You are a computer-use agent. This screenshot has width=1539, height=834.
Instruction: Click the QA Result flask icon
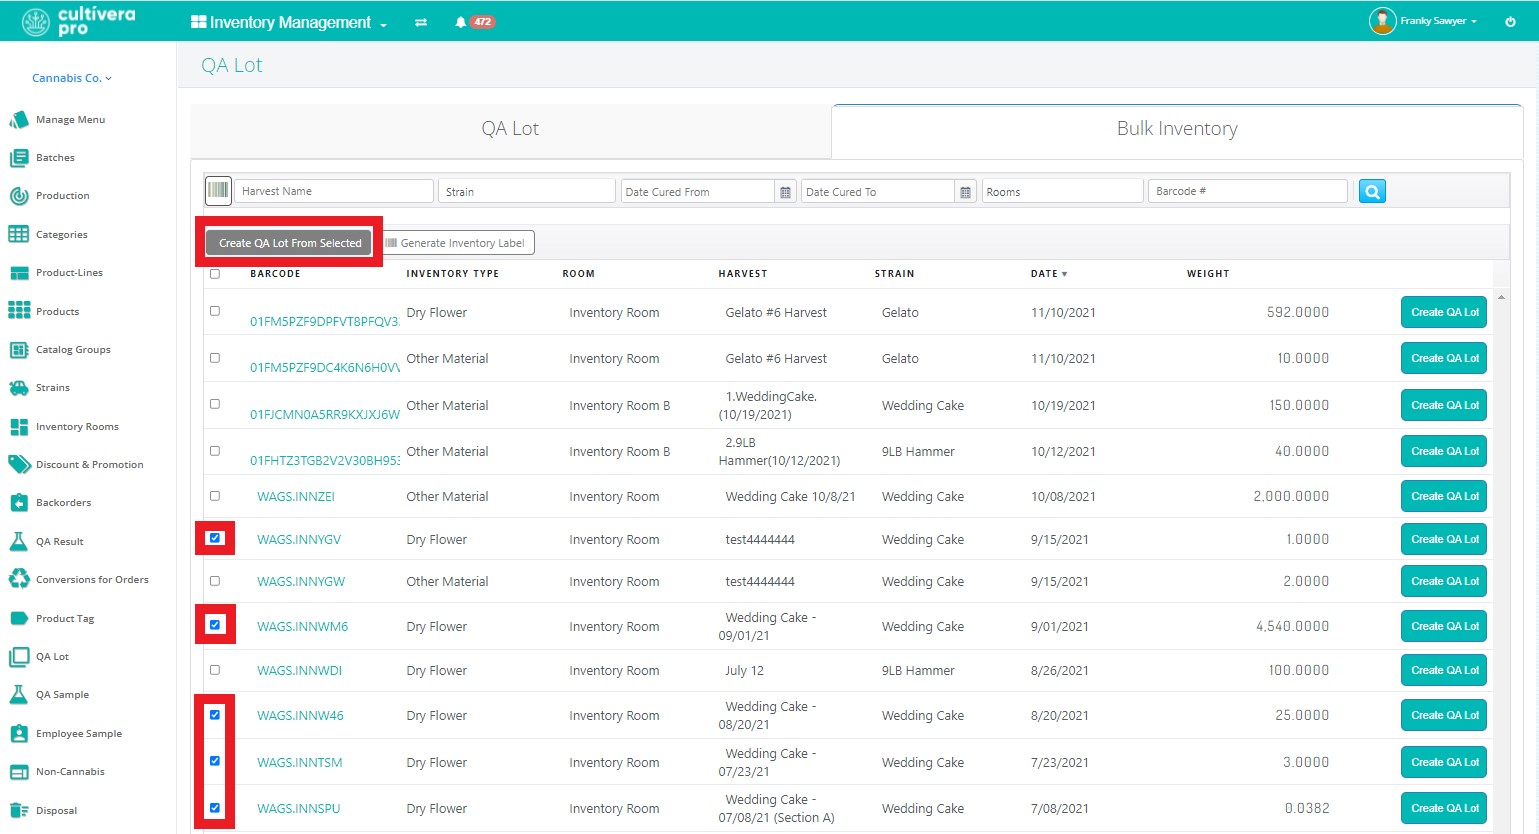pos(18,542)
